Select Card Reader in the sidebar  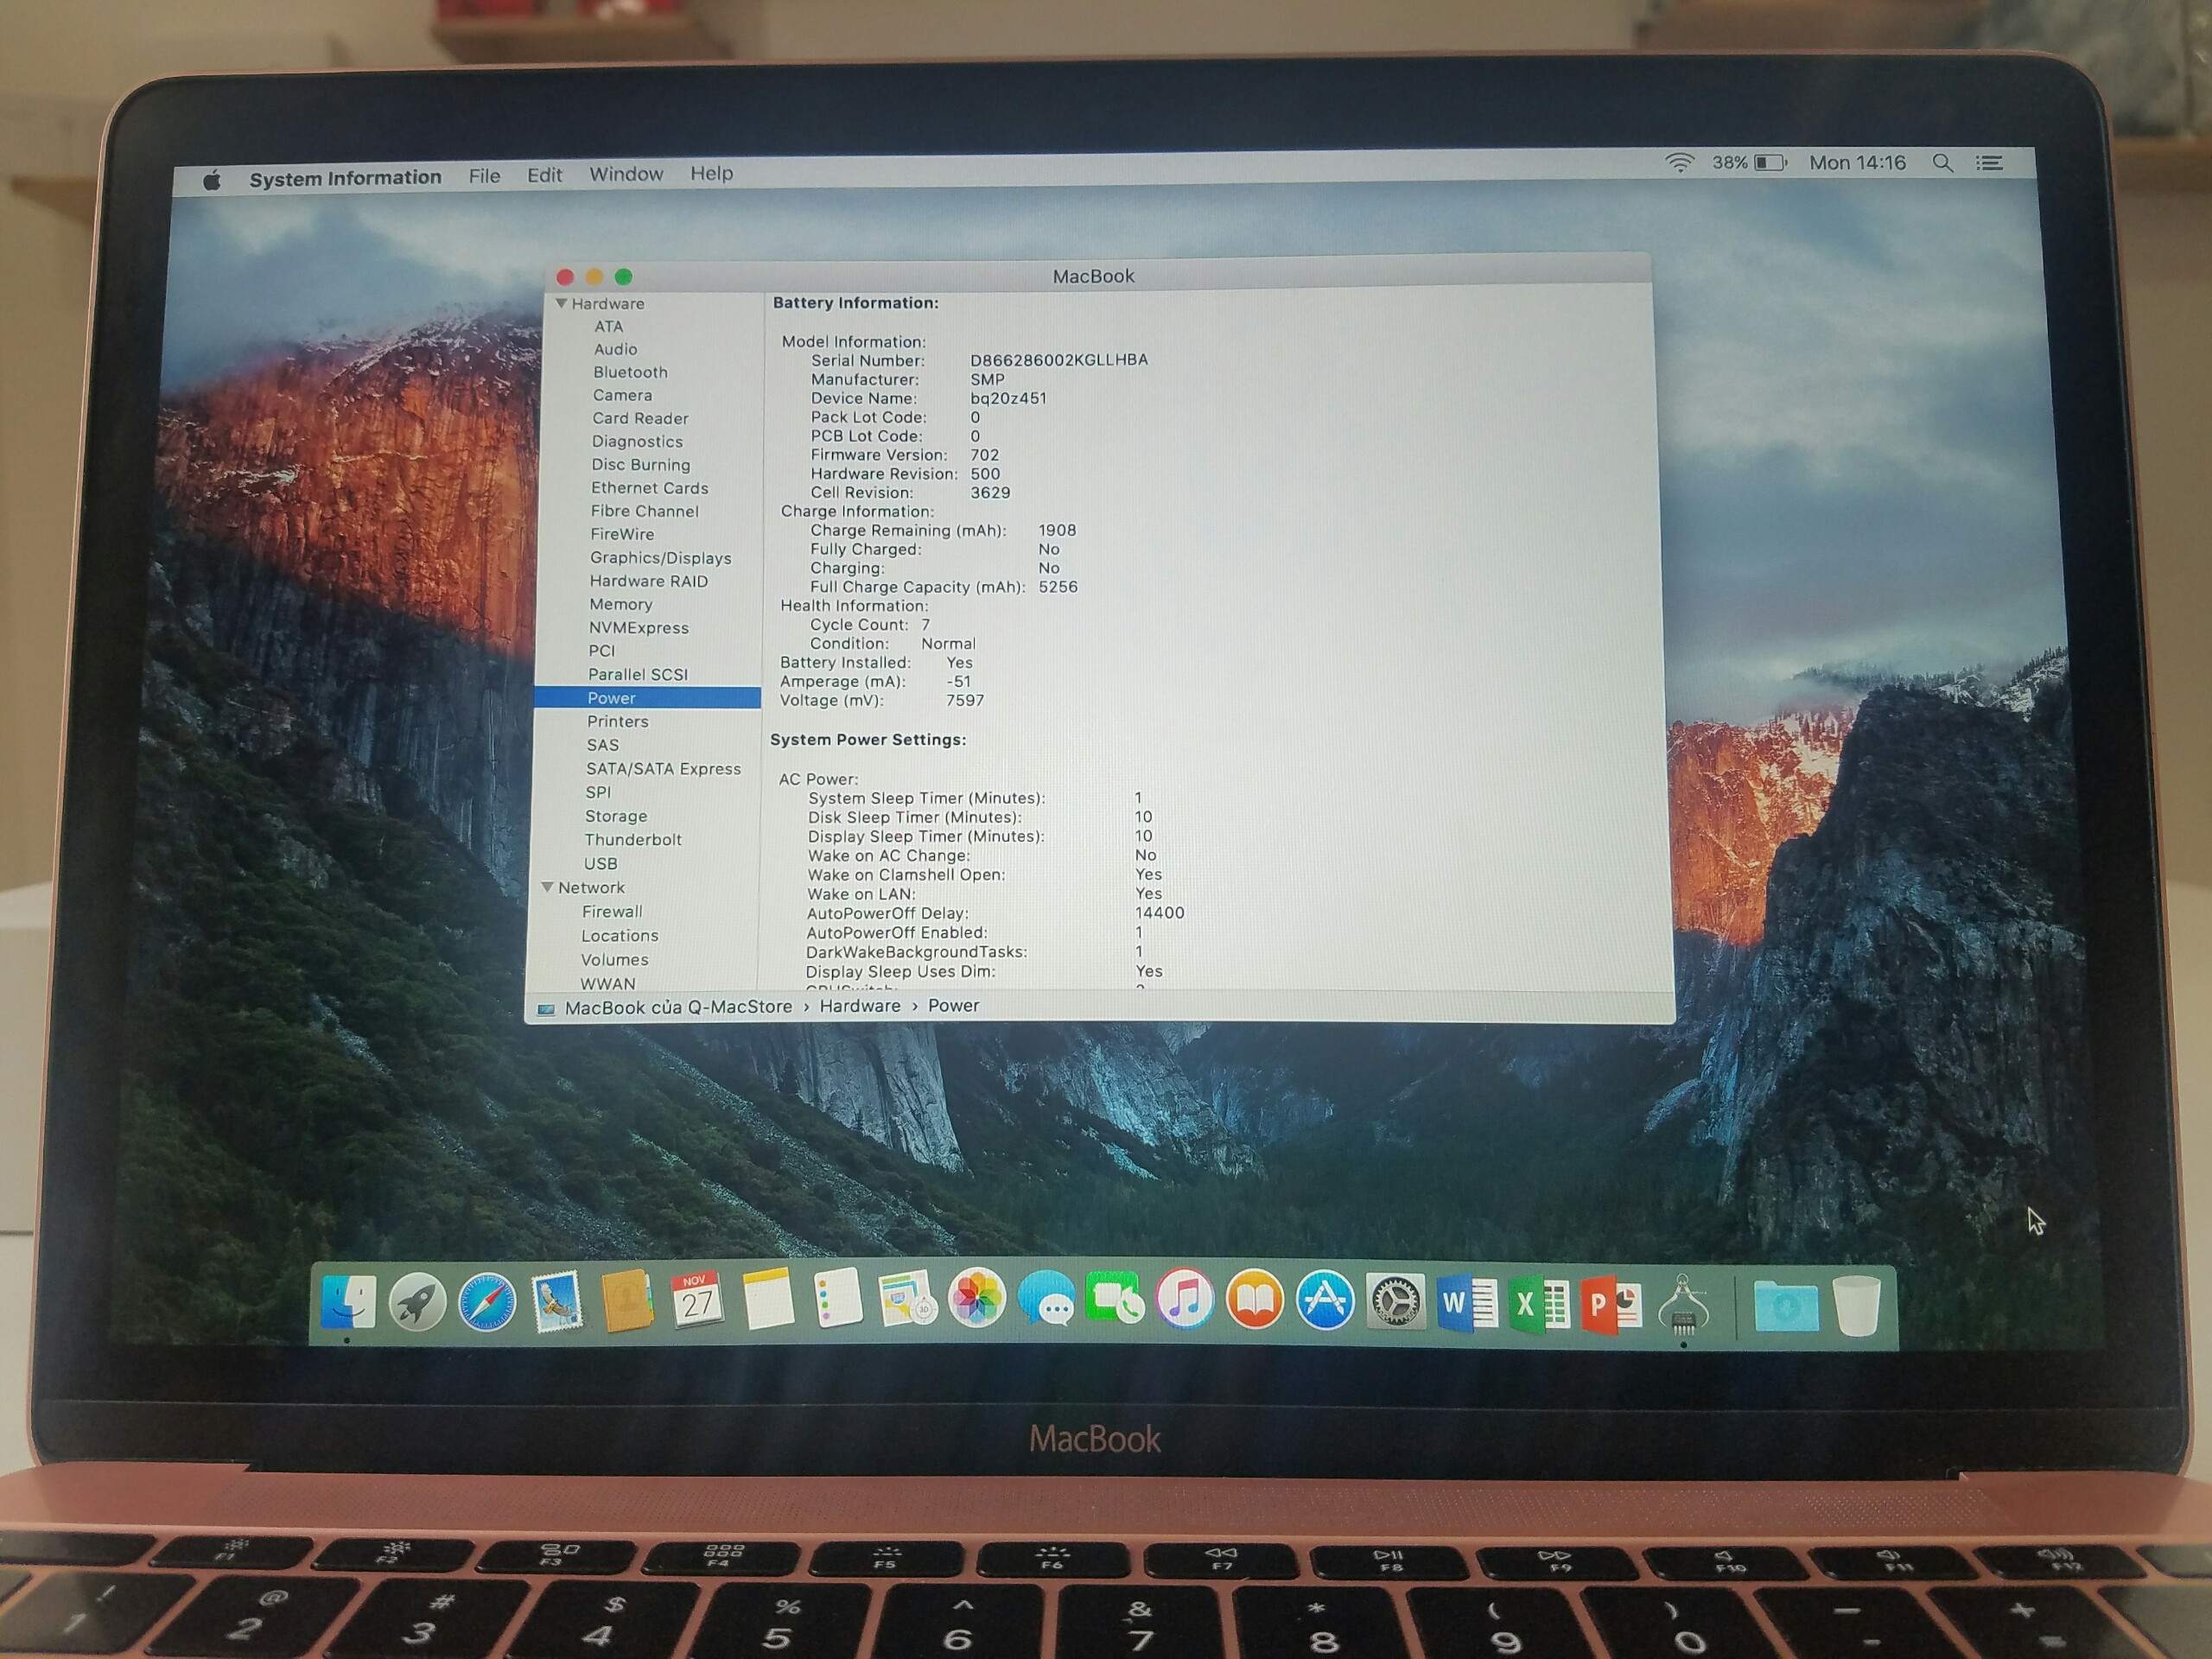[x=640, y=418]
